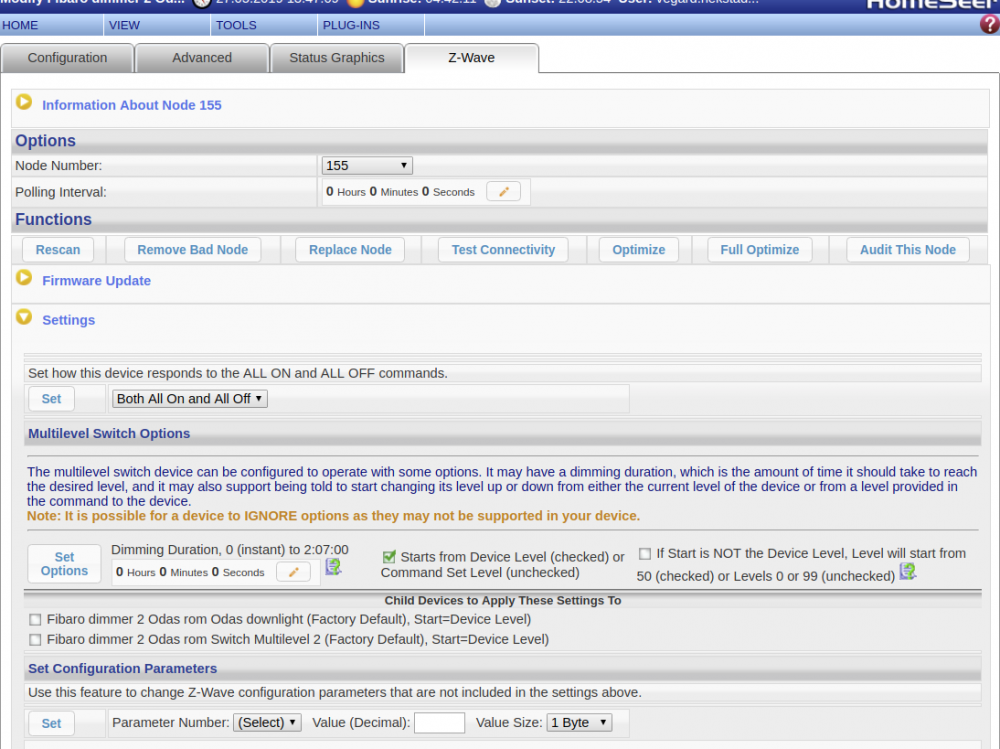The image size is (1000, 749).
Task: Tick the Switch Multilevel 2 child device box
Action: 36,639
